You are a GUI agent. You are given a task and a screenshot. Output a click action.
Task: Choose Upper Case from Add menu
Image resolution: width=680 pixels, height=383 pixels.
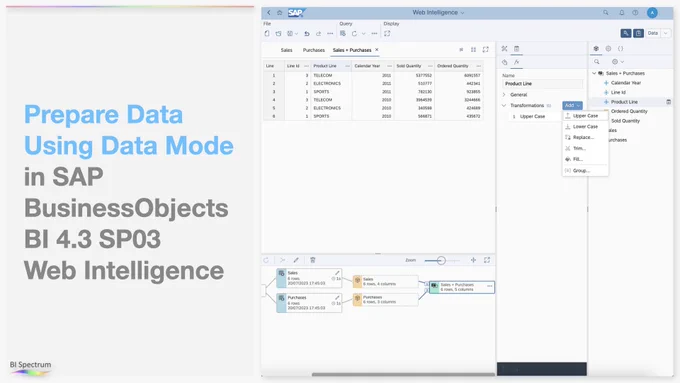585,116
